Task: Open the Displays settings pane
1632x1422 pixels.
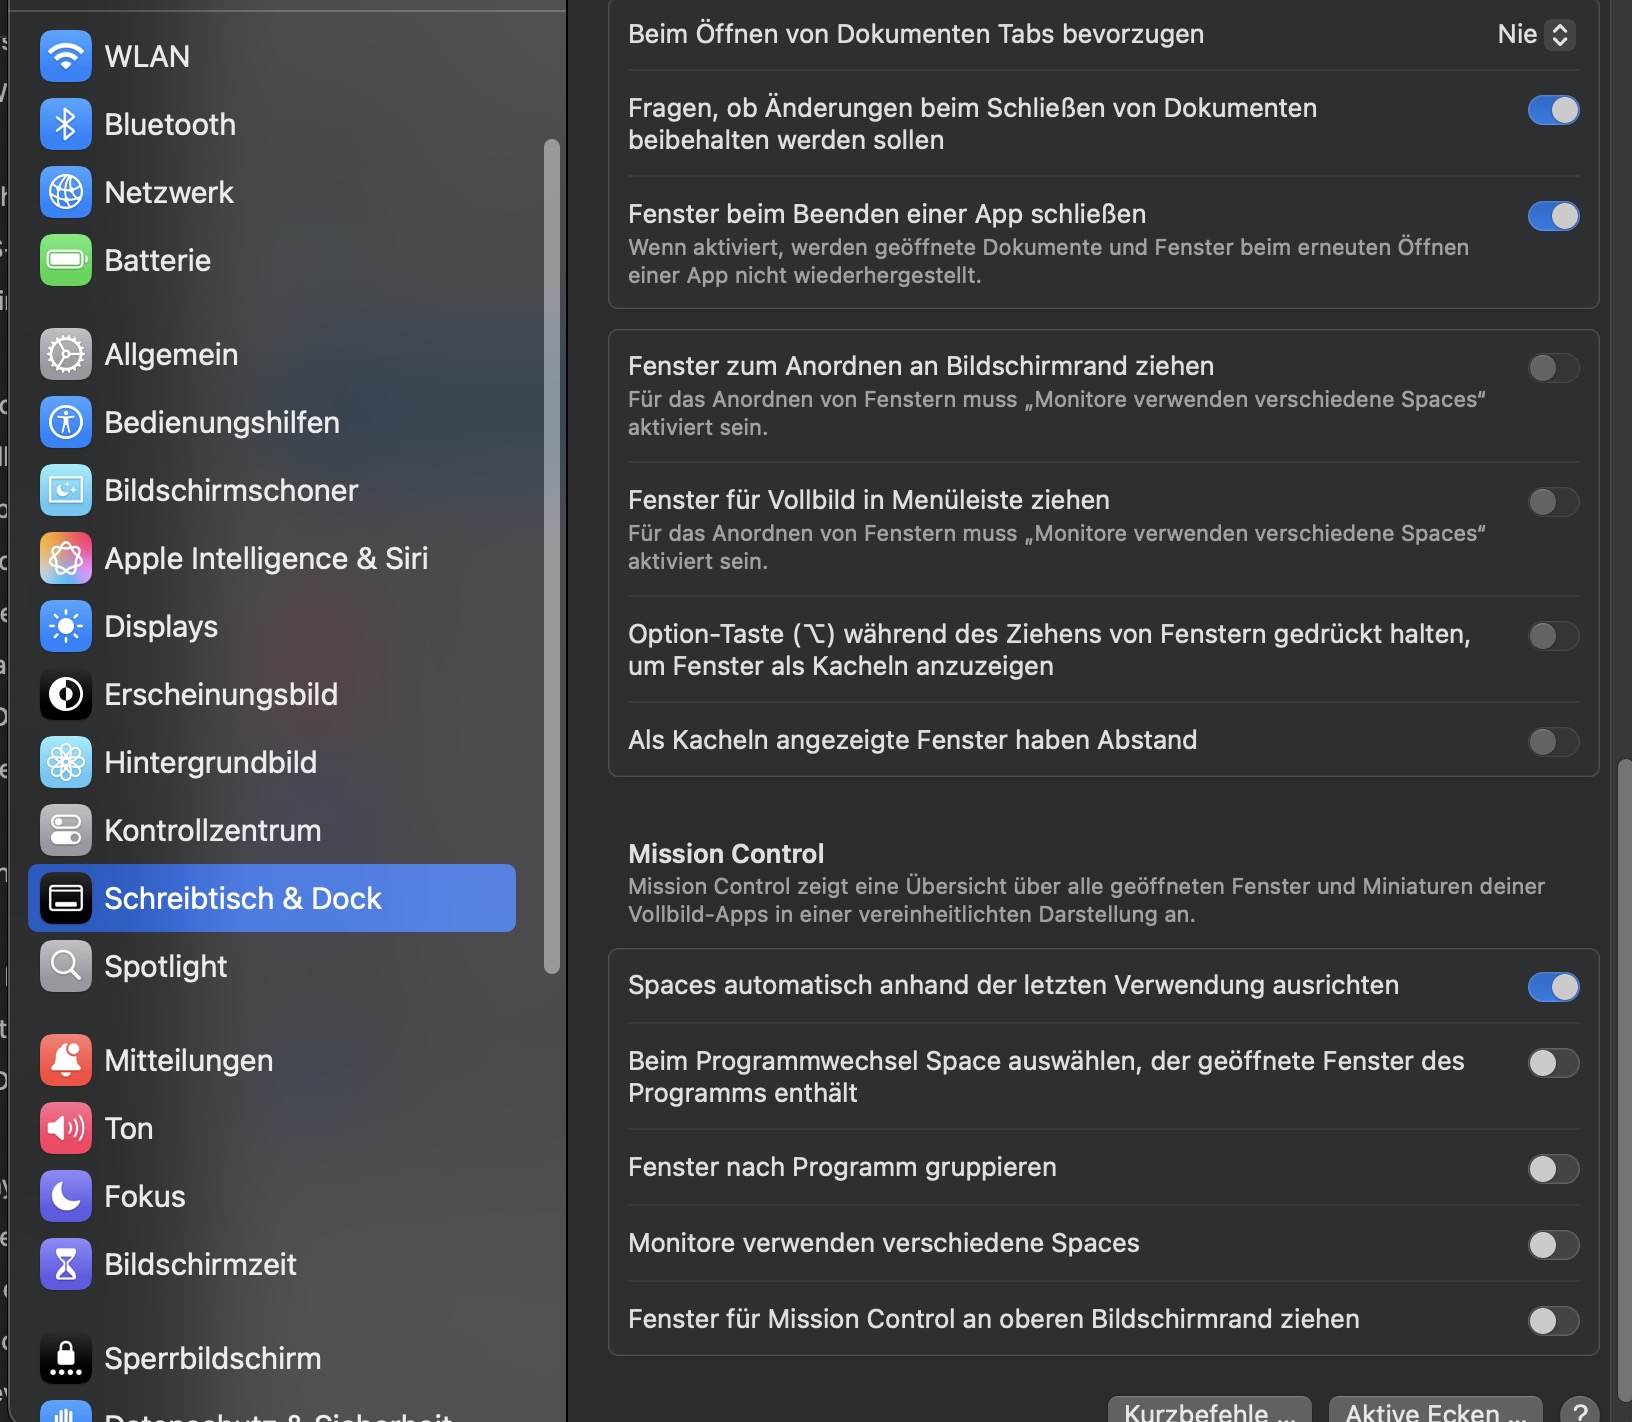Action: (161, 626)
